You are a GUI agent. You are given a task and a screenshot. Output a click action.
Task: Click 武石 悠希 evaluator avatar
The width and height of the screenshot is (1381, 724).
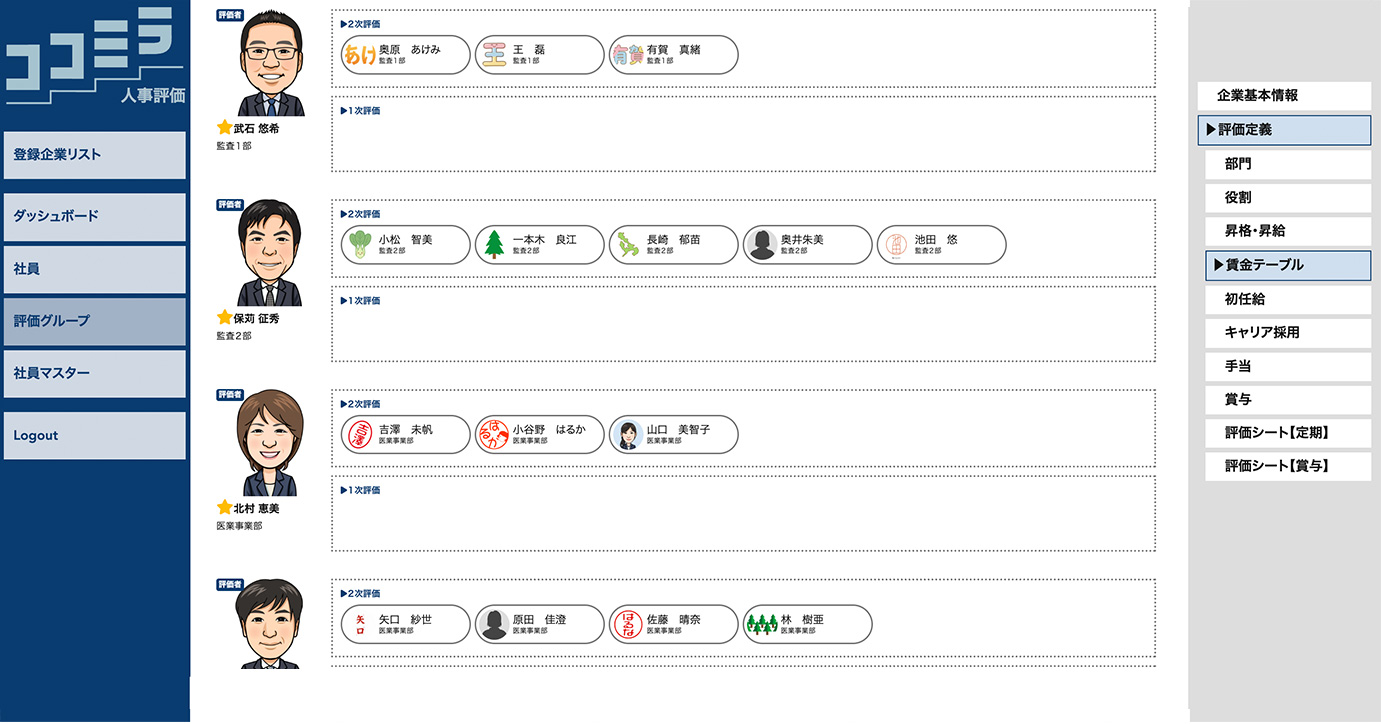click(271, 64)
